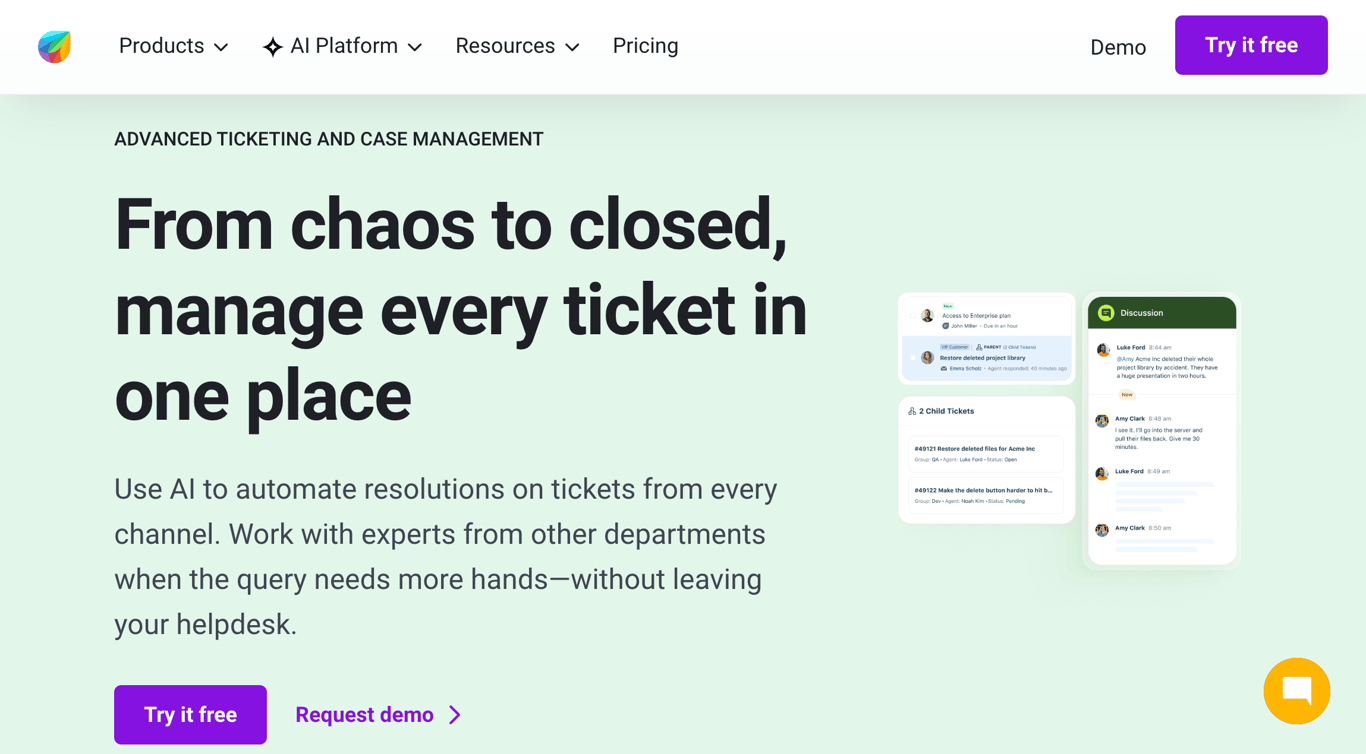Click the Advanced Ticketing and Case Management label
1366x754 pixels.
click(x=329, y=139)
